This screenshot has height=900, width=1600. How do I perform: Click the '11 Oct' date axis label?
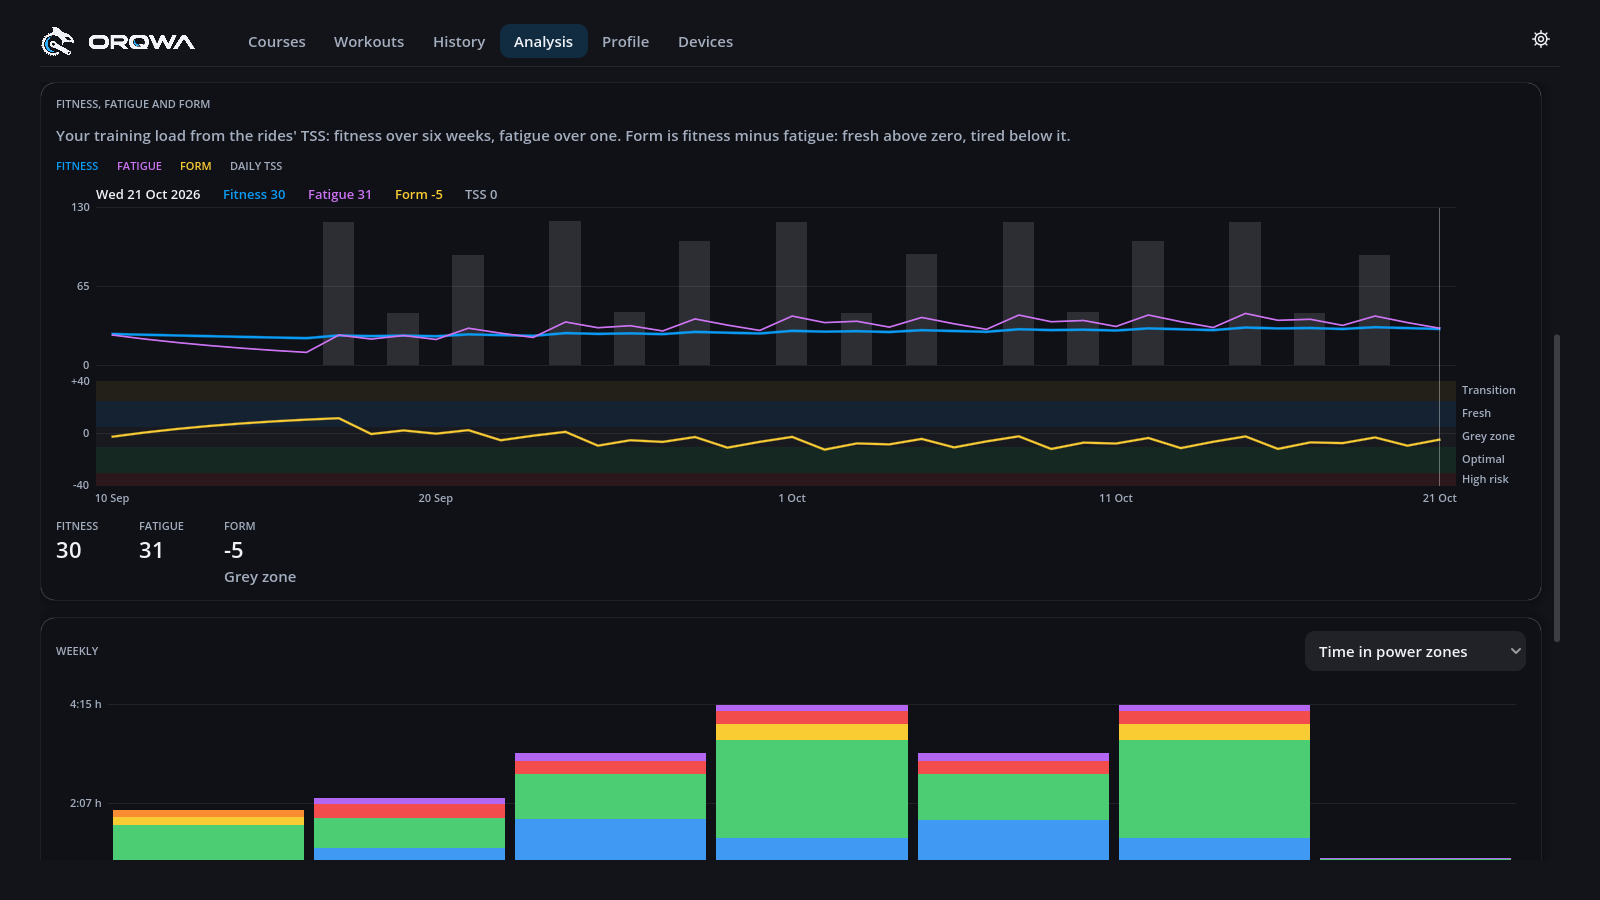click(1116, 498)
